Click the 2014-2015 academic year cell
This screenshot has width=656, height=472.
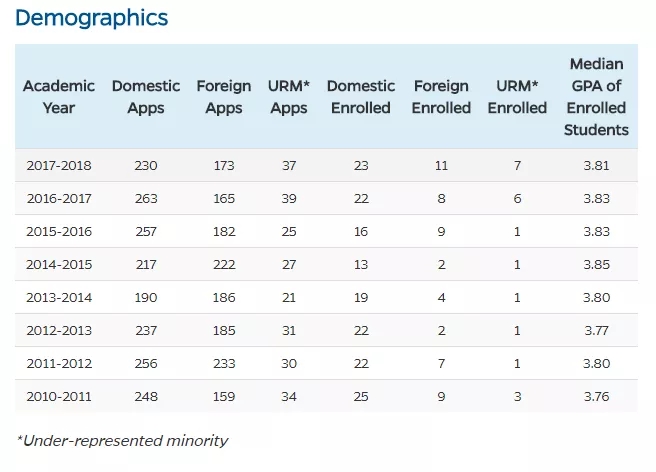[59, 264]
